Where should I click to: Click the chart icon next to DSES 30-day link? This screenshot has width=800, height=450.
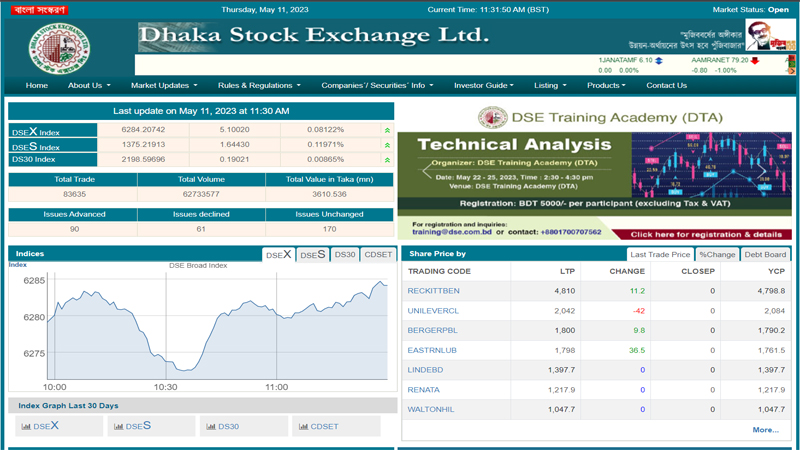118,427
